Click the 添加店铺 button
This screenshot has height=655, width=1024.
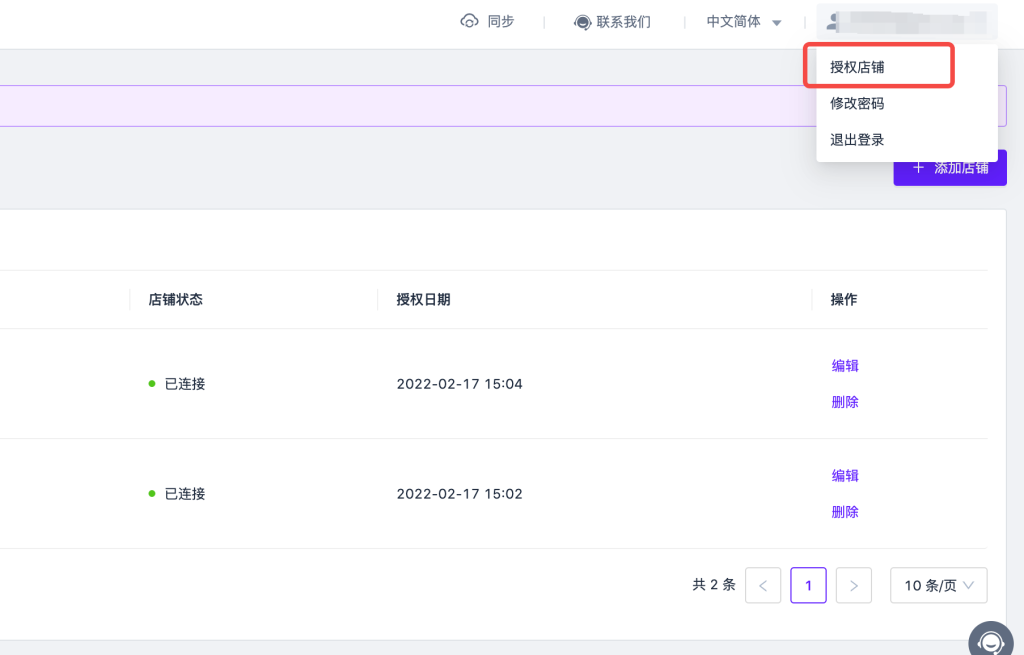tap(960, 168)
